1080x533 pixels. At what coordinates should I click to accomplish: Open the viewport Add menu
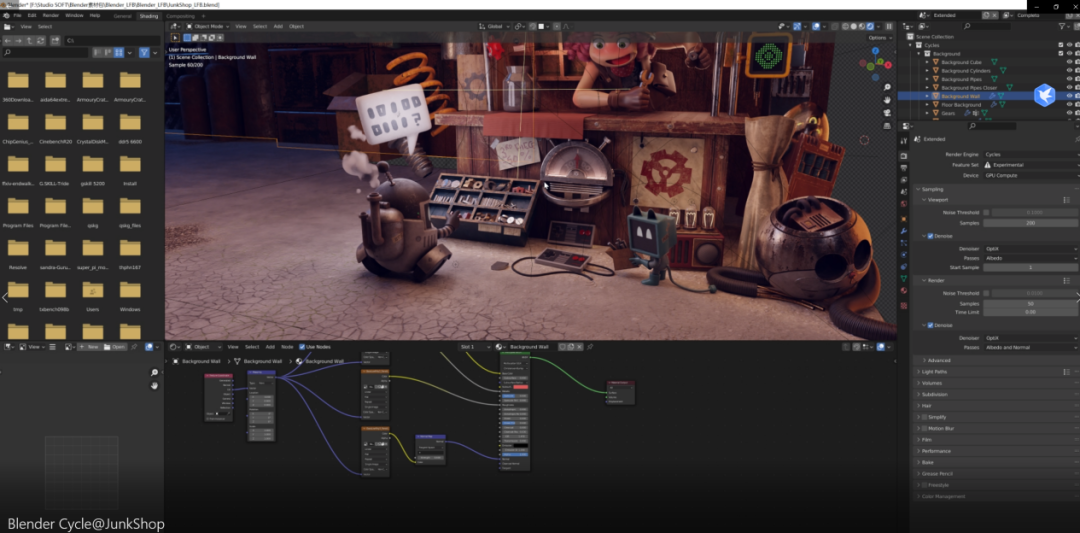coord(278,26)
